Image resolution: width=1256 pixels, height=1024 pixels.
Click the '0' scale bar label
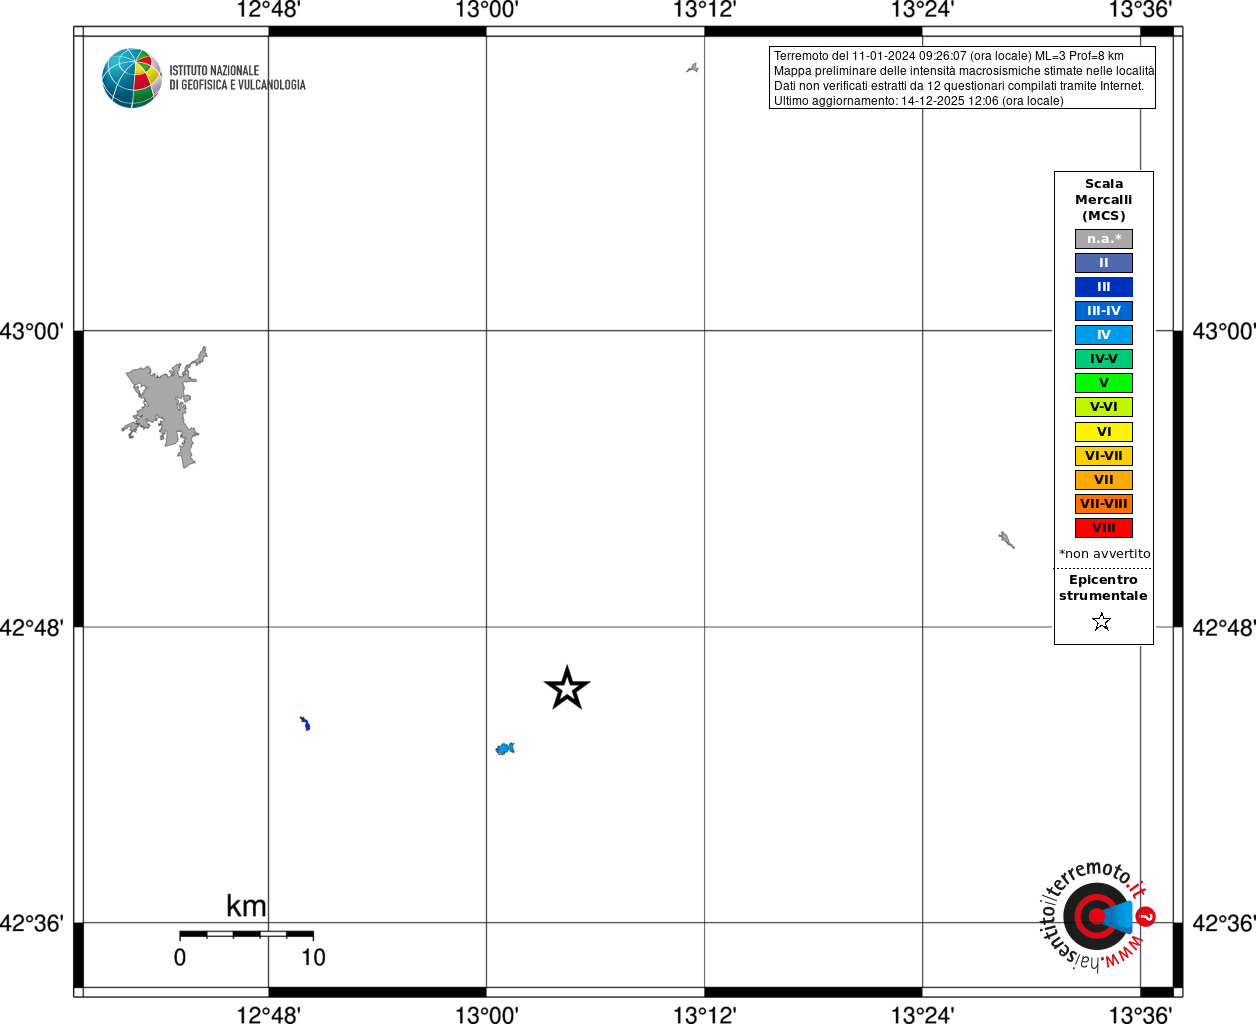180,958
